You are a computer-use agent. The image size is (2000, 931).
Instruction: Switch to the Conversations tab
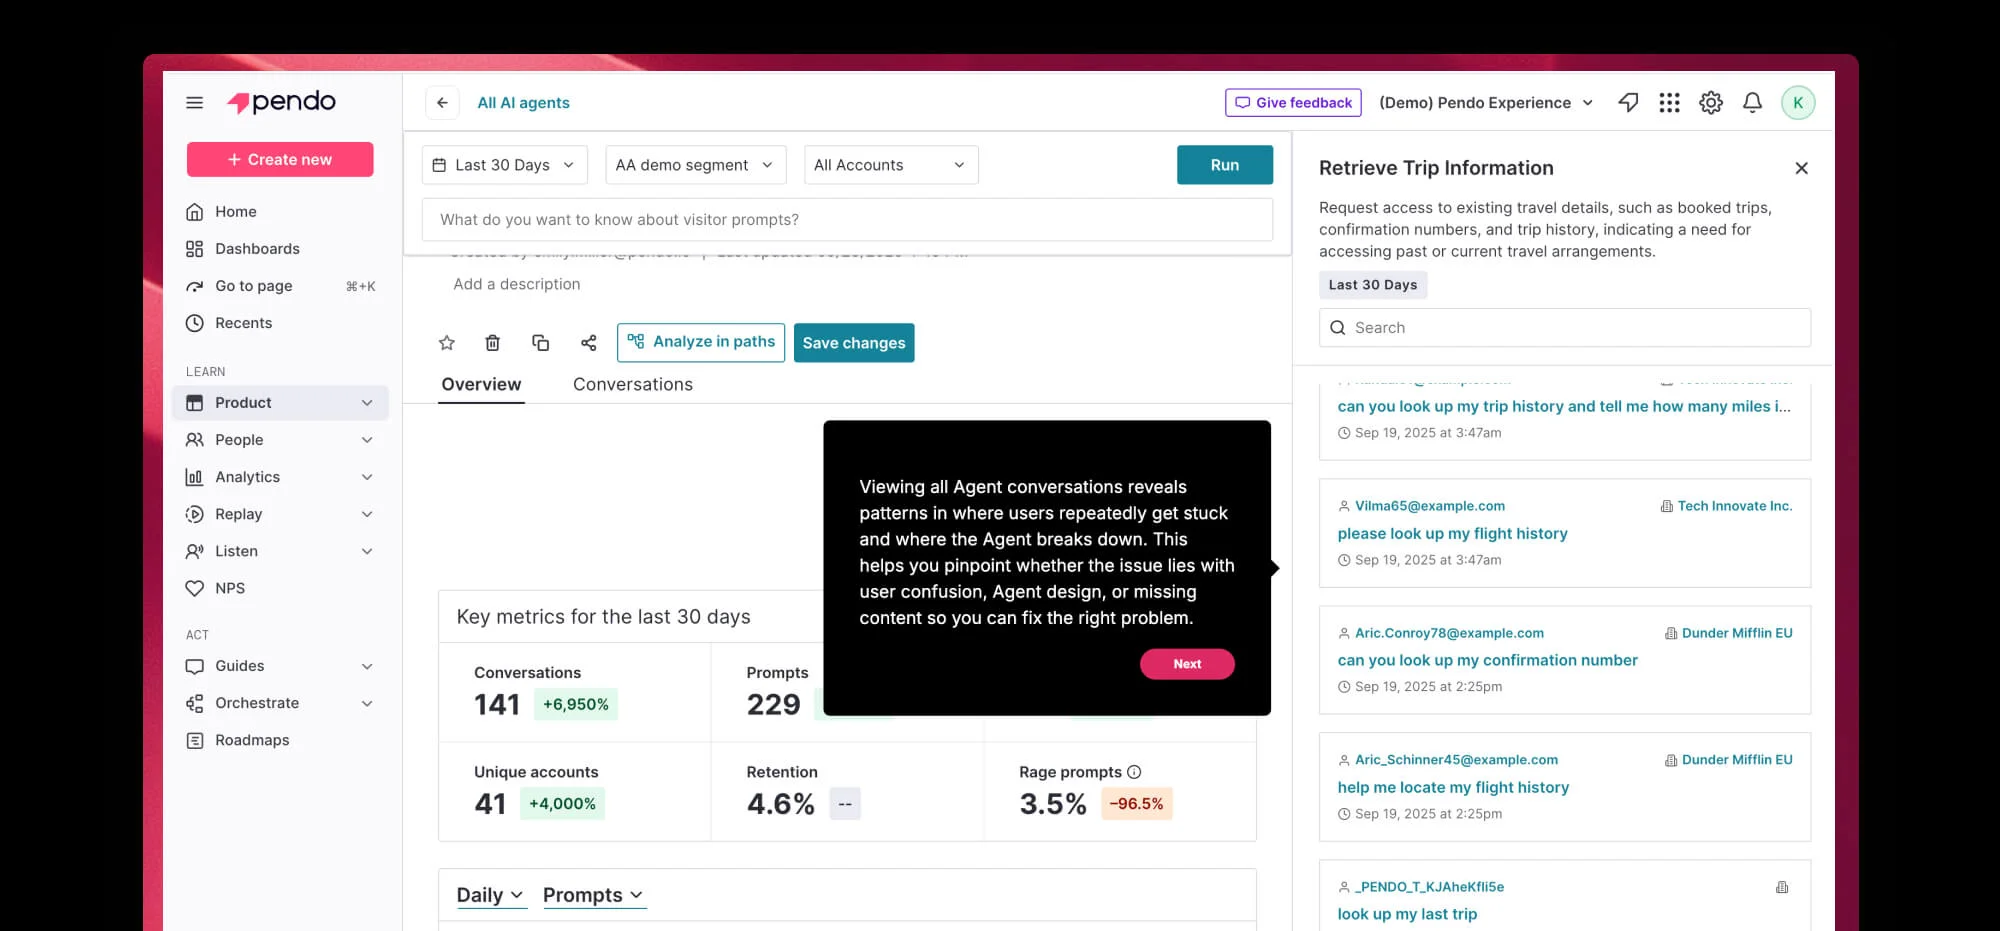[632, 385]
